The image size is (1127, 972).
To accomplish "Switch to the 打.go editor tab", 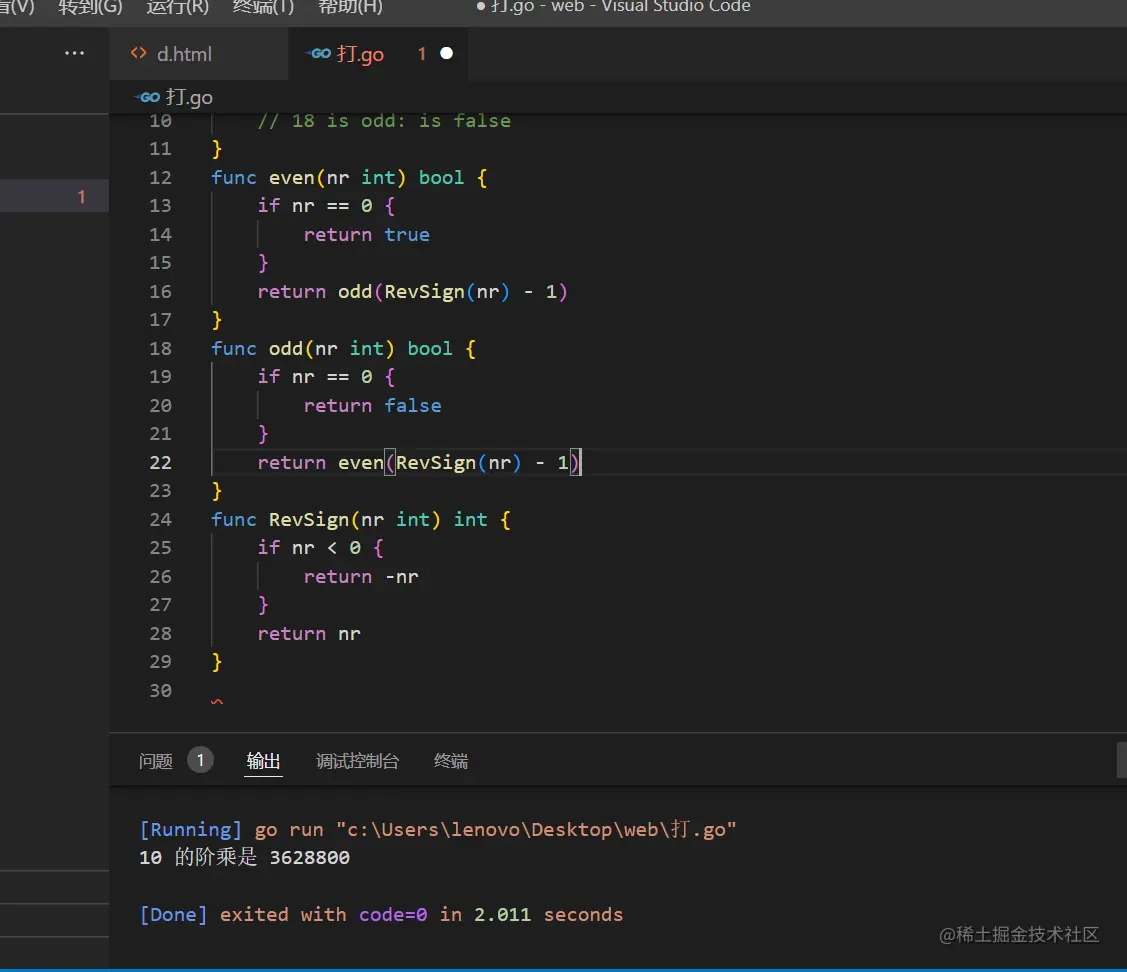I will pyautogui.click(x=378, y=54).
